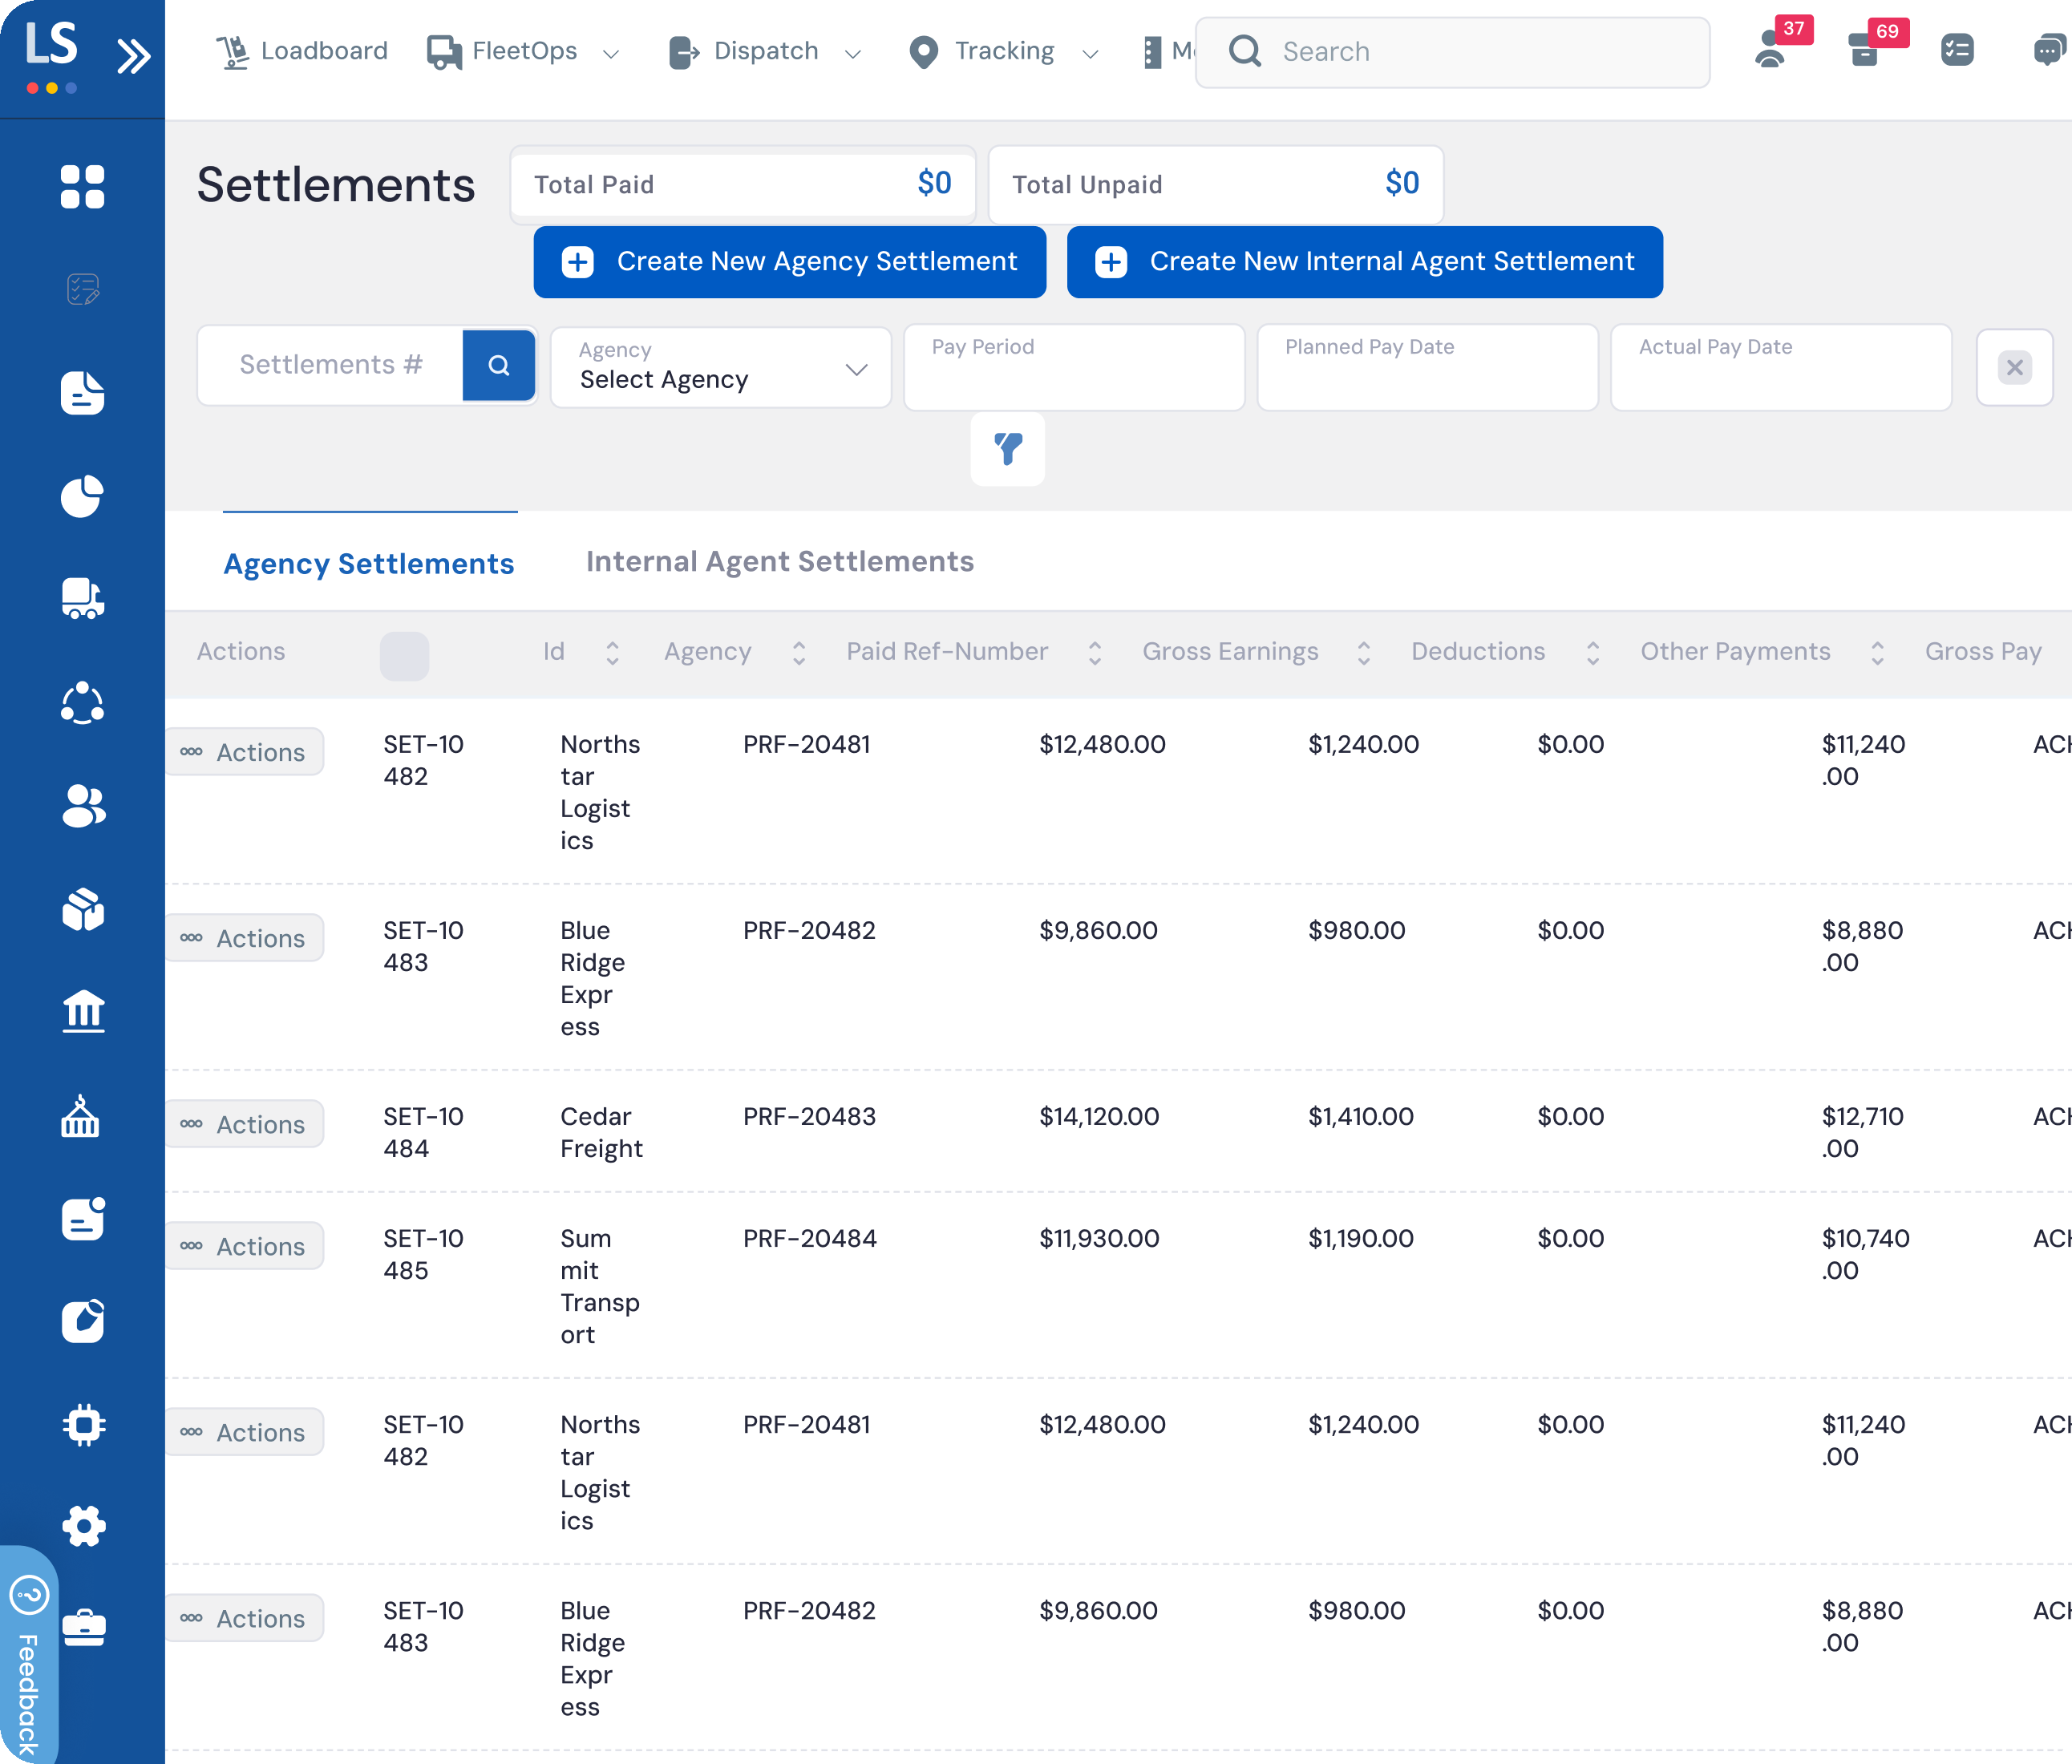Toggle the select-all checkbox in table header

[404, 656]
